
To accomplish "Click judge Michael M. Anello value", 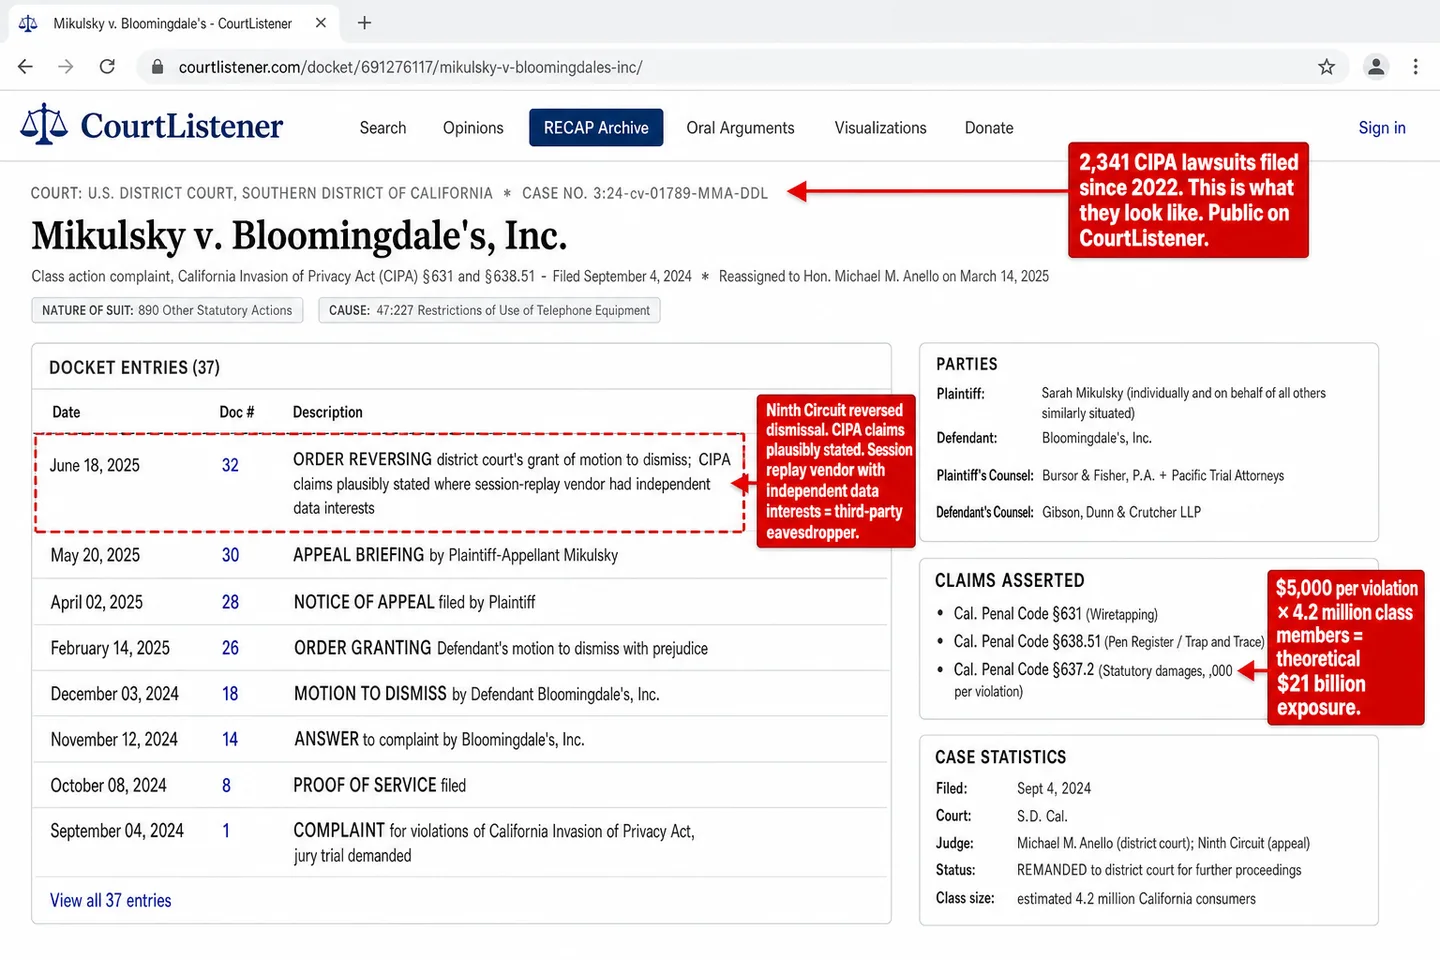I will (x=1163, y=843).
